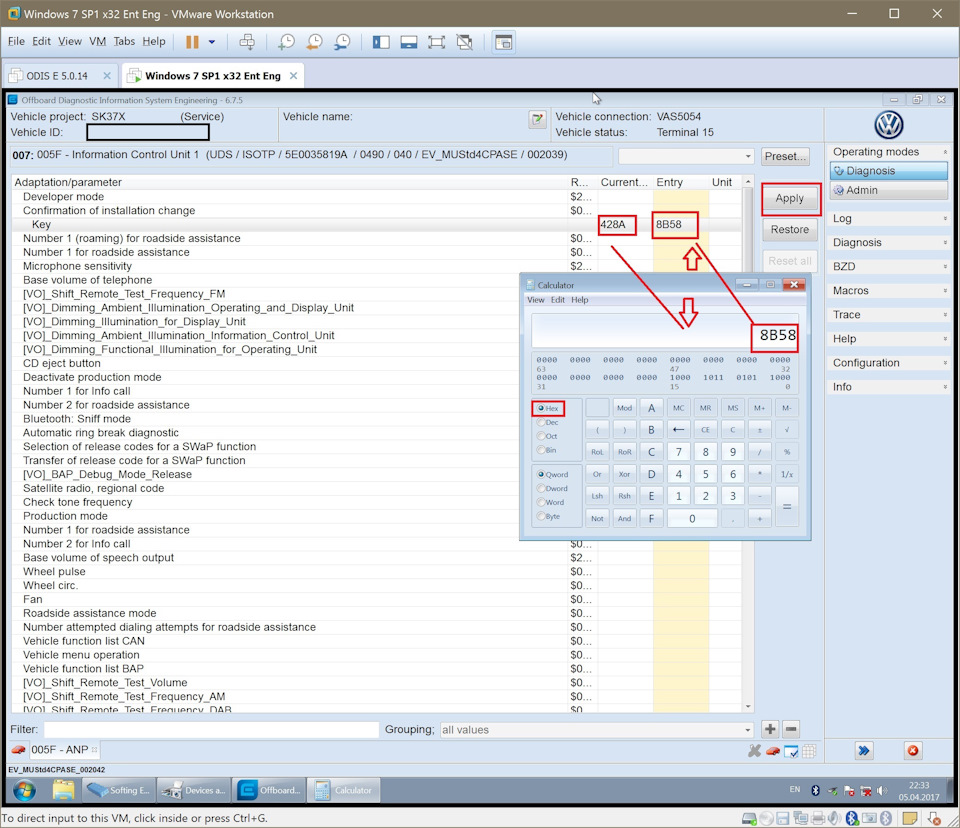Revert VM to snapshot icon
Screen dimensions: 960x828
tap(314, 42)
